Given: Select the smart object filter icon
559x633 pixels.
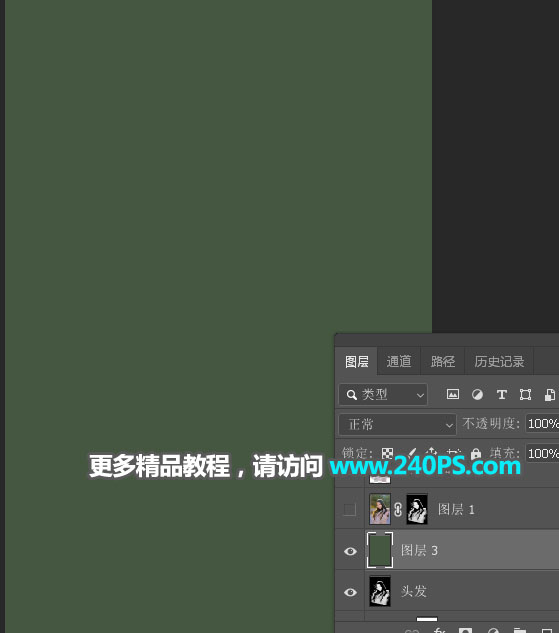Looking at the screenshot, I should 549,394.
